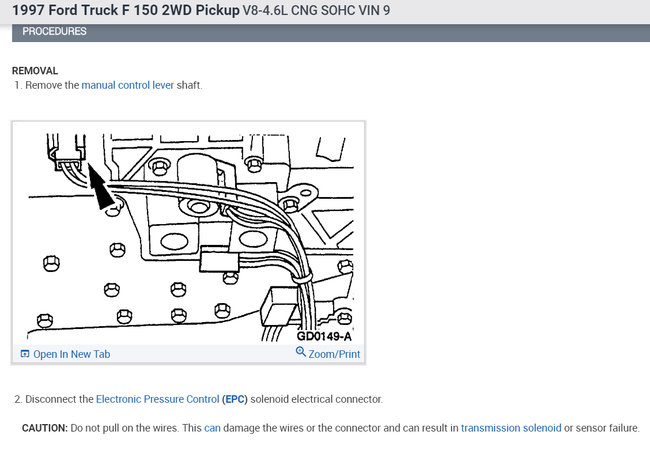The width and height of the screenshot is (650, 450).
Task: Click the Open In New Tab link
Action: 72,354
